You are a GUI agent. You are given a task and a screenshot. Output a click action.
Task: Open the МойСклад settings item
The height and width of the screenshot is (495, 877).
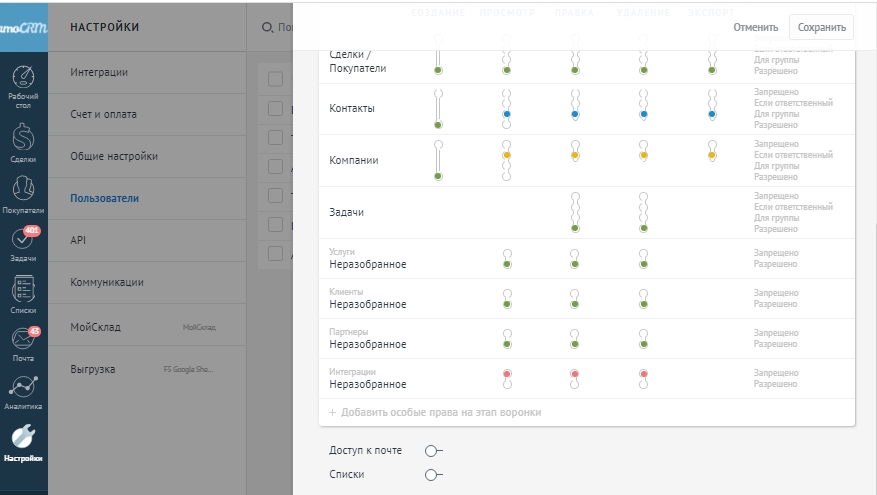95,327
